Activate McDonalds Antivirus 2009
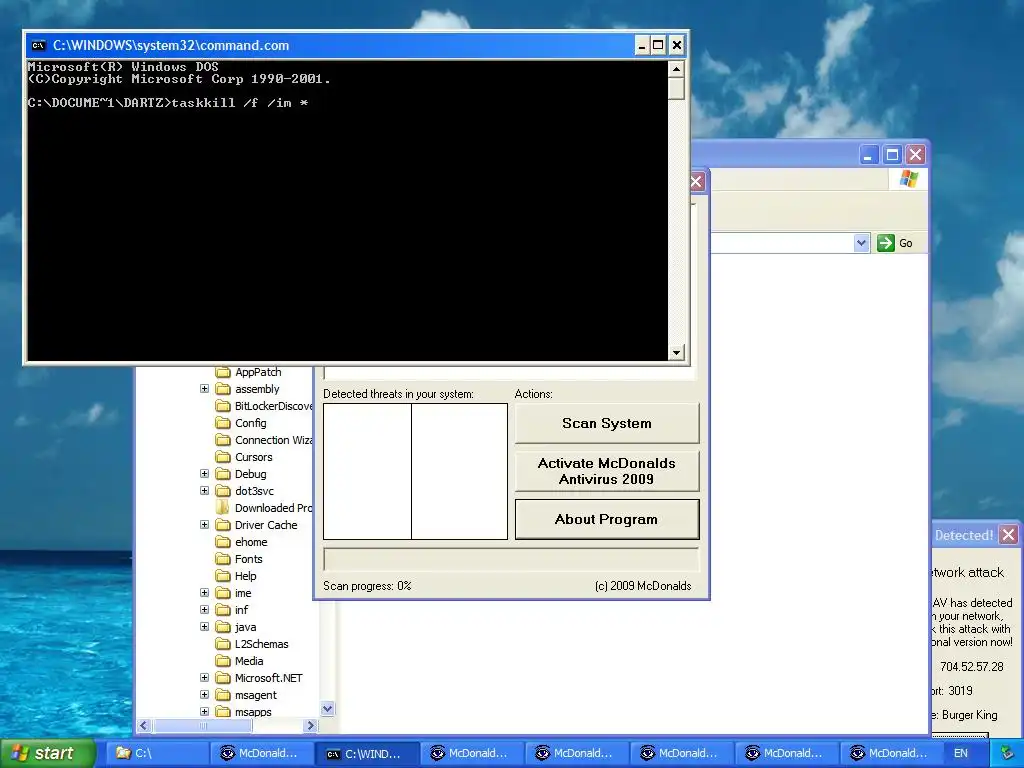This screenshot has width=1024, height=768. coord(607,471)
